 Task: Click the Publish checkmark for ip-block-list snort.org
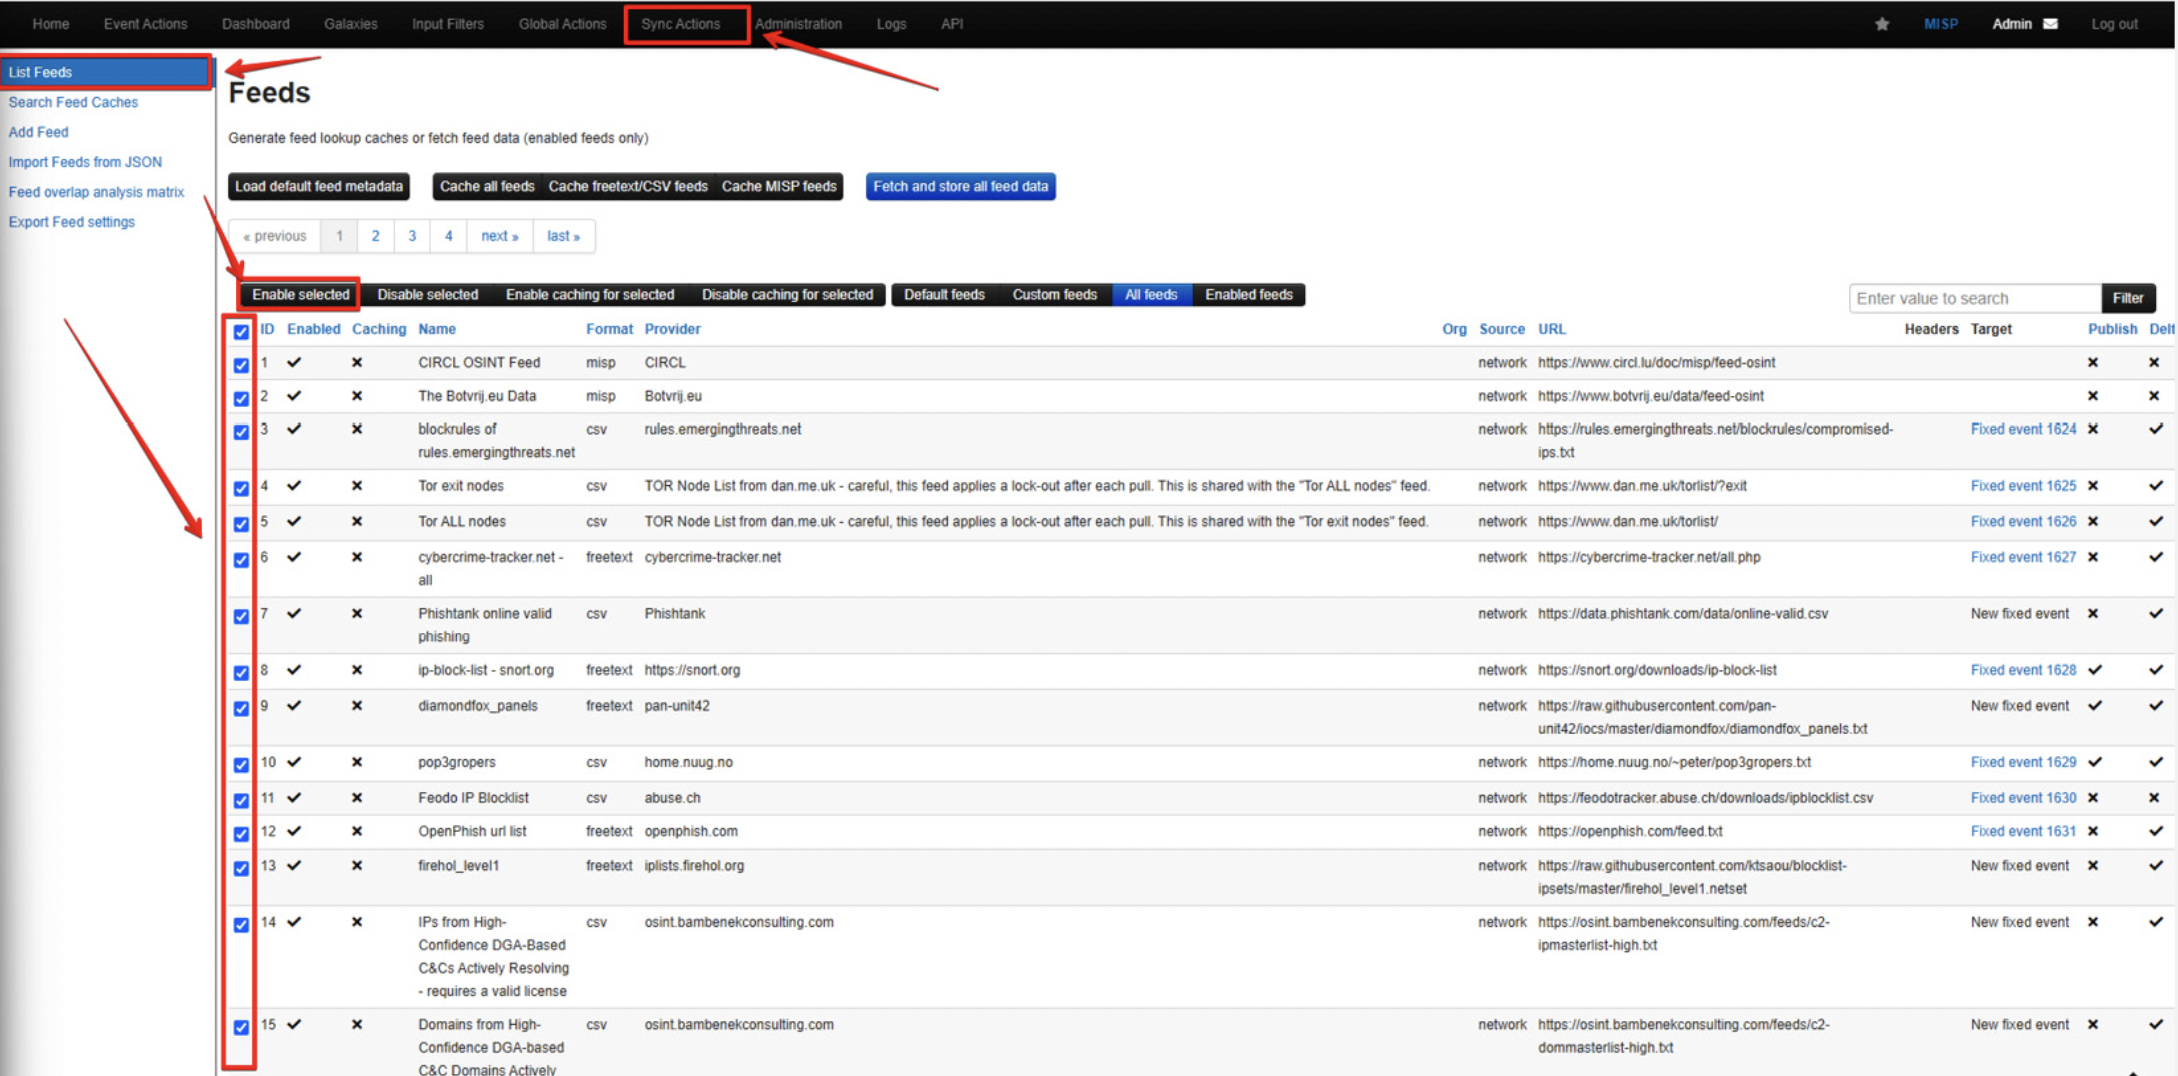(2095, 670)
